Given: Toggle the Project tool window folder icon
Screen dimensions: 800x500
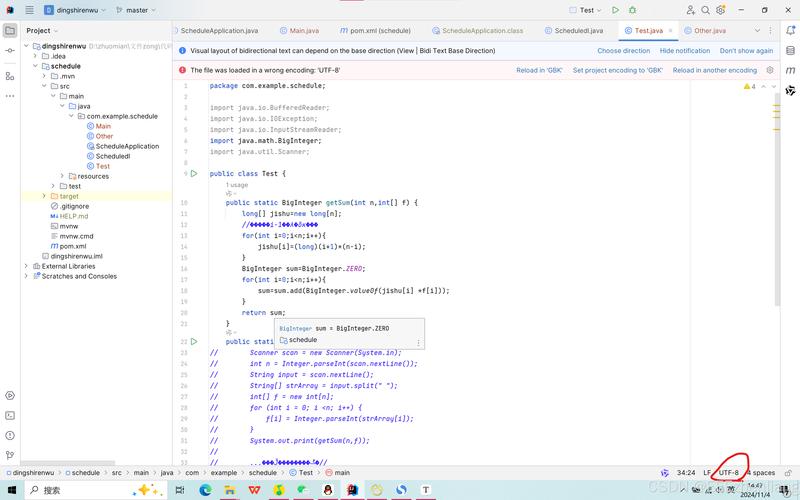Looking at the screenshot, I should (x=10, y=31).
